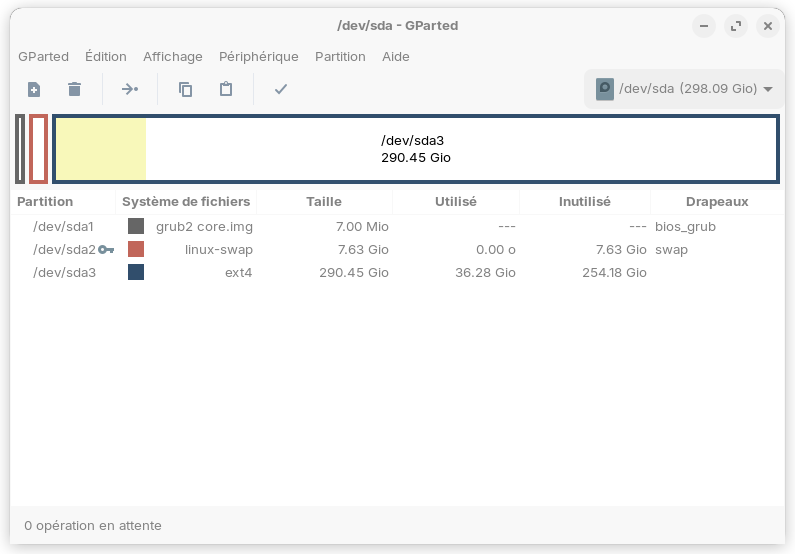Open the Périphérique menu
Image resolution: width=795 pixels, height=554 pixels.
pyautogui.click(x=259, y=56)
